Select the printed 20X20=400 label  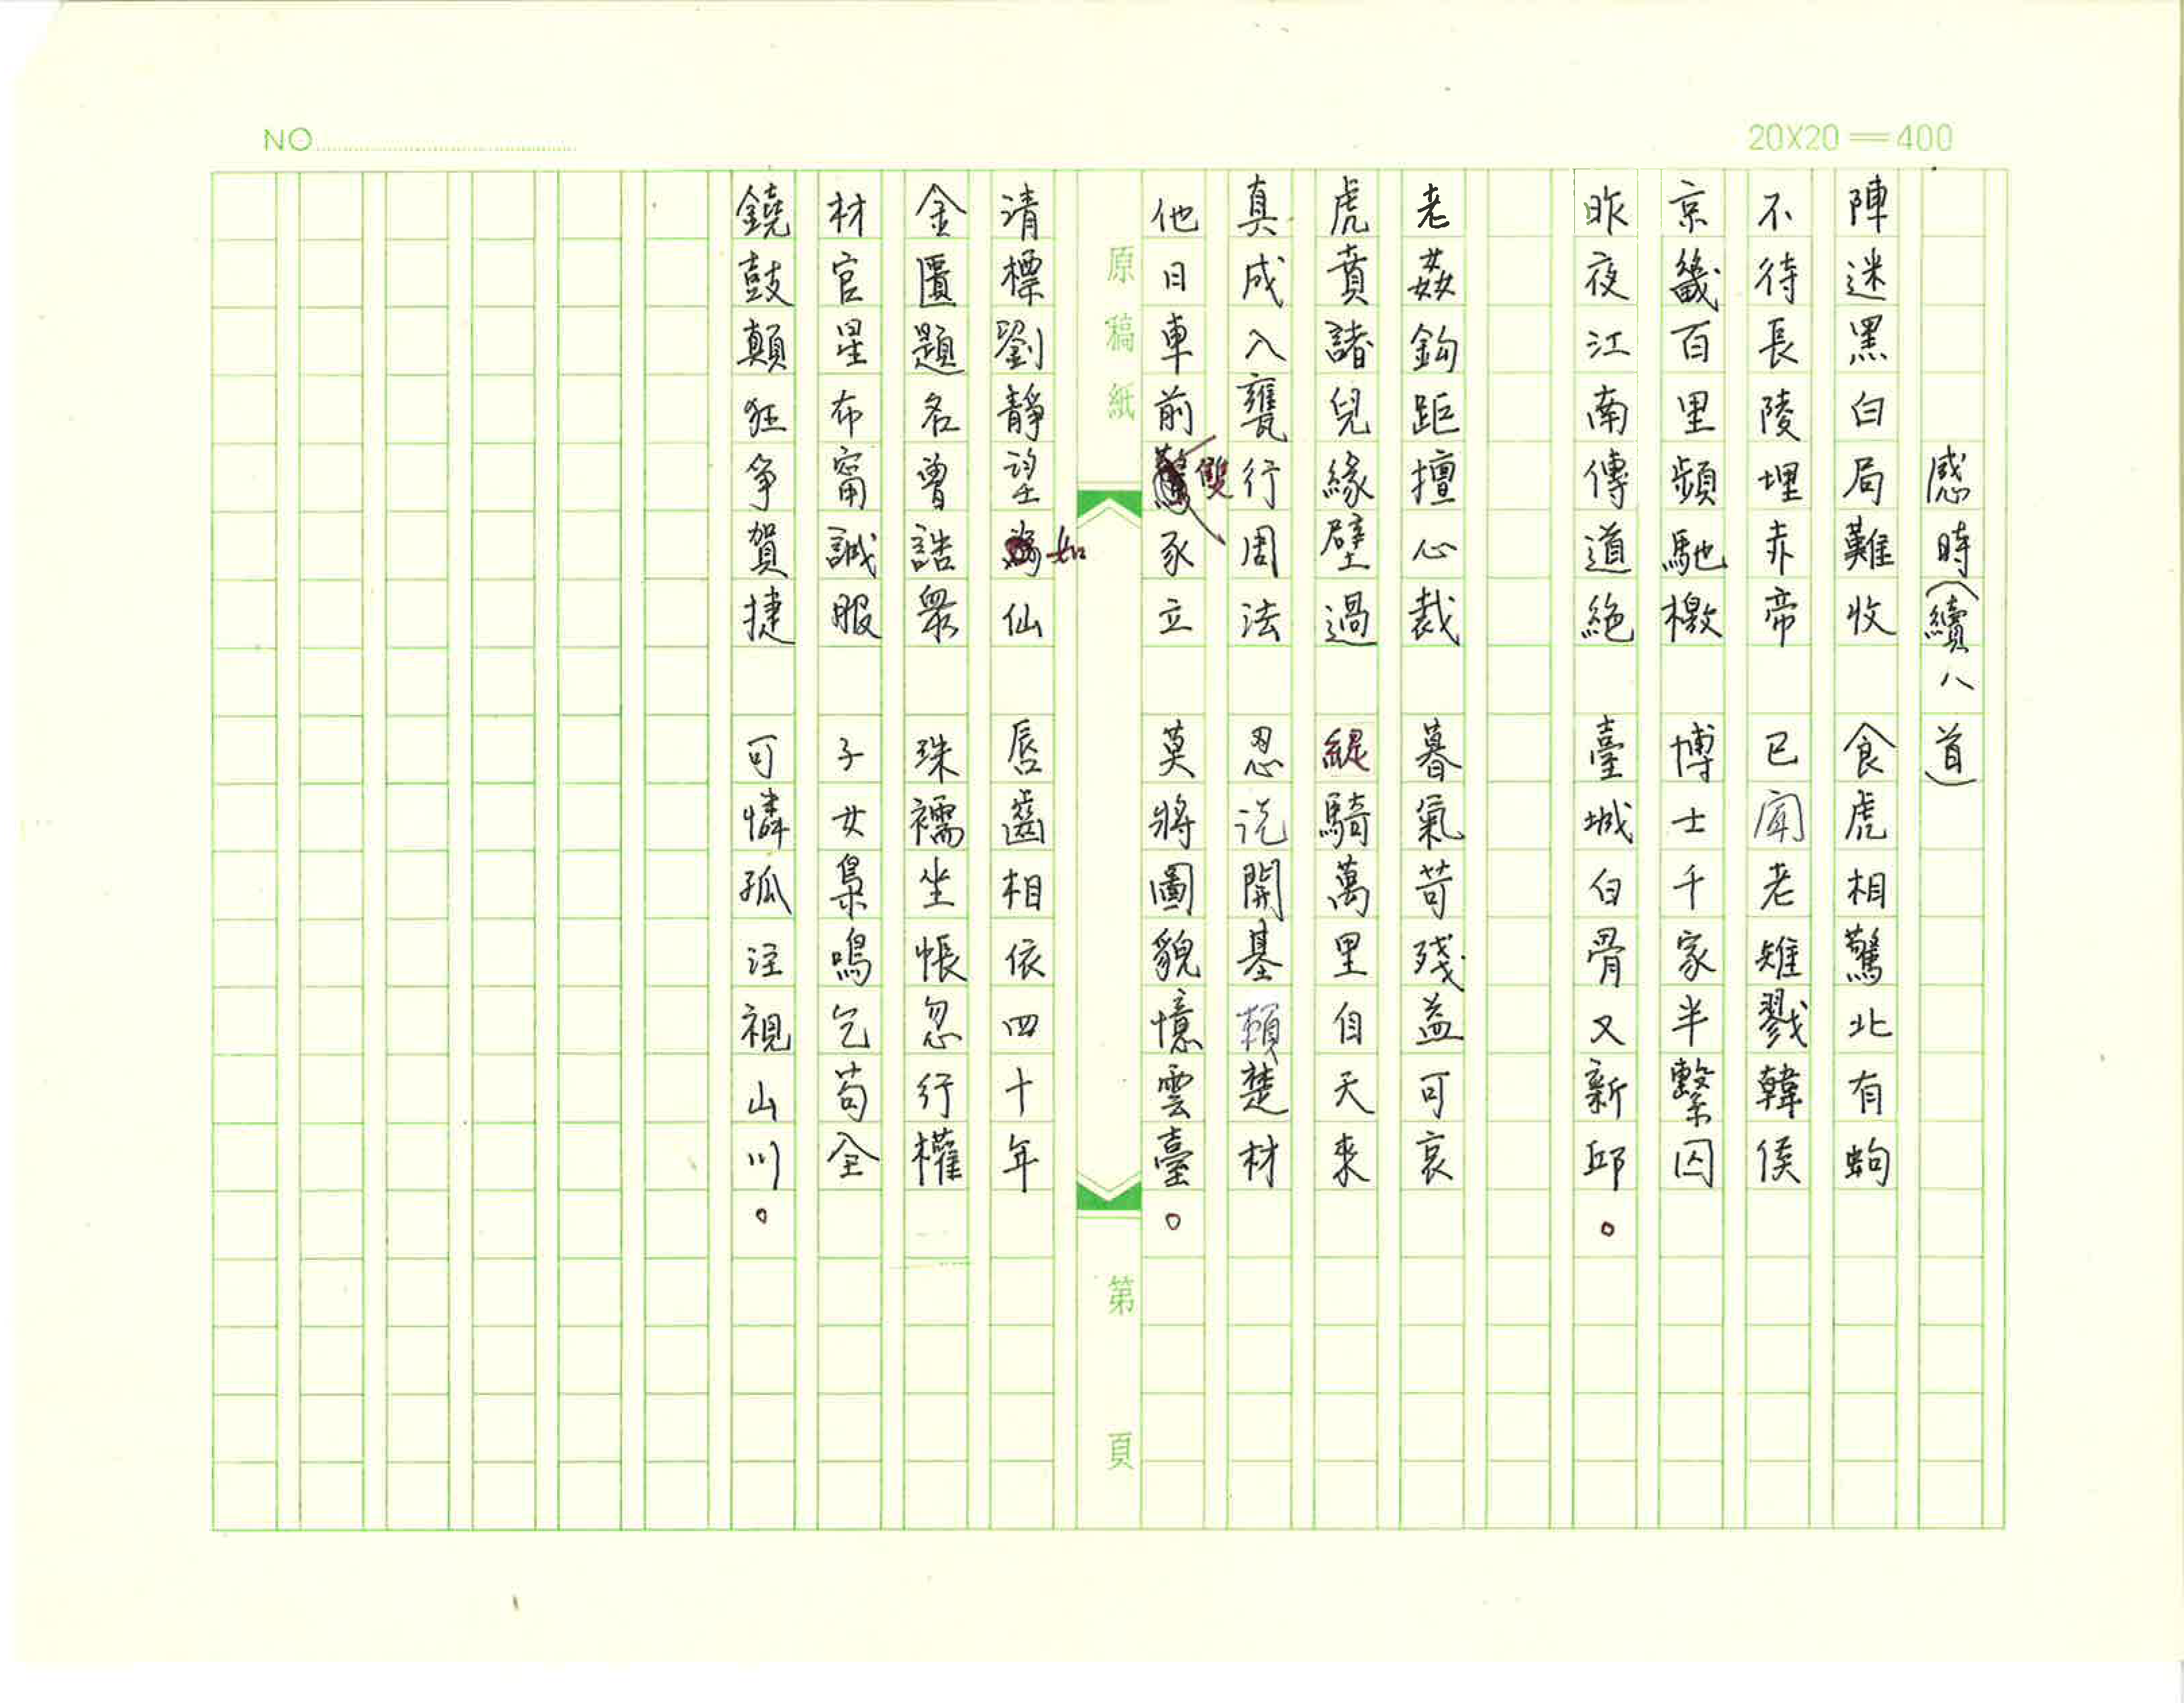[x=1850, y=138]
